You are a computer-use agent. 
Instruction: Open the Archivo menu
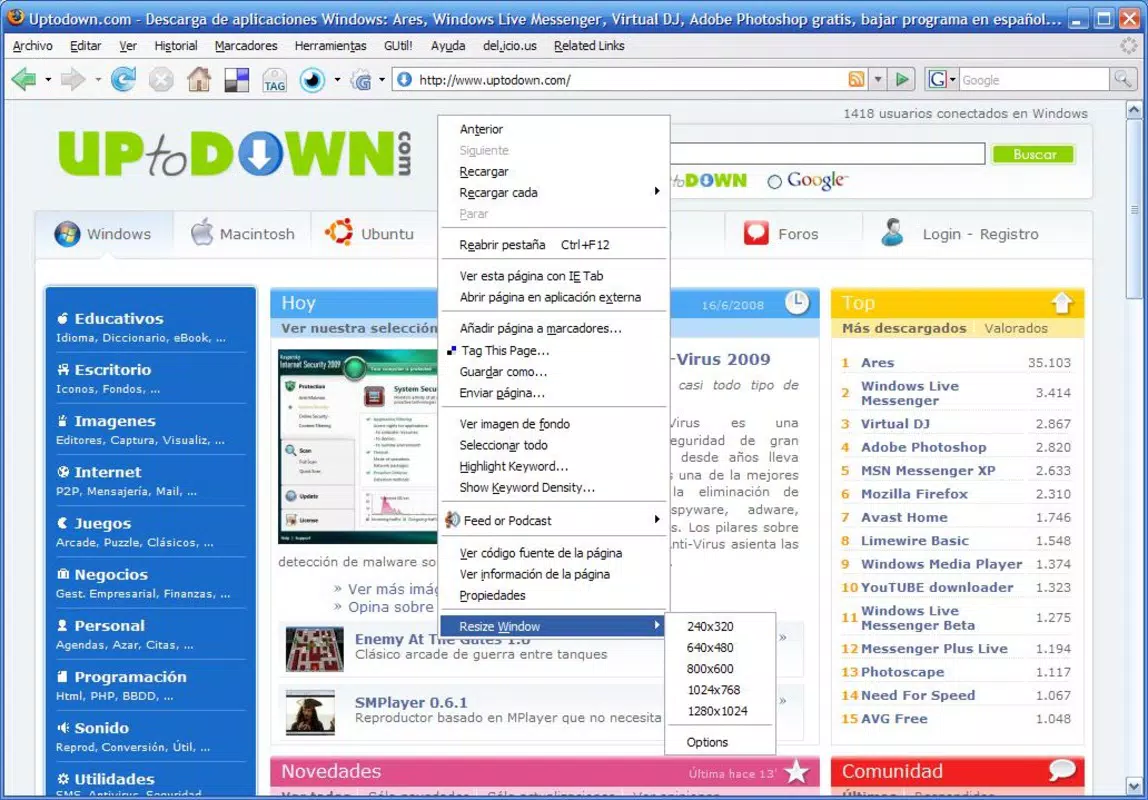[33, 45]
